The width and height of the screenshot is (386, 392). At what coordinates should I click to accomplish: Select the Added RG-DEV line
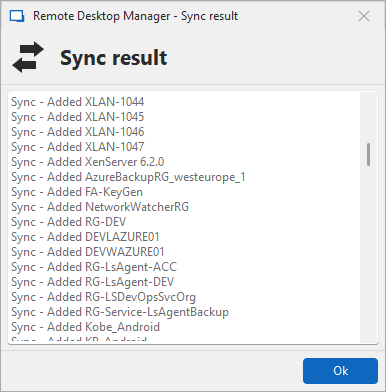[x=68, y=222]
